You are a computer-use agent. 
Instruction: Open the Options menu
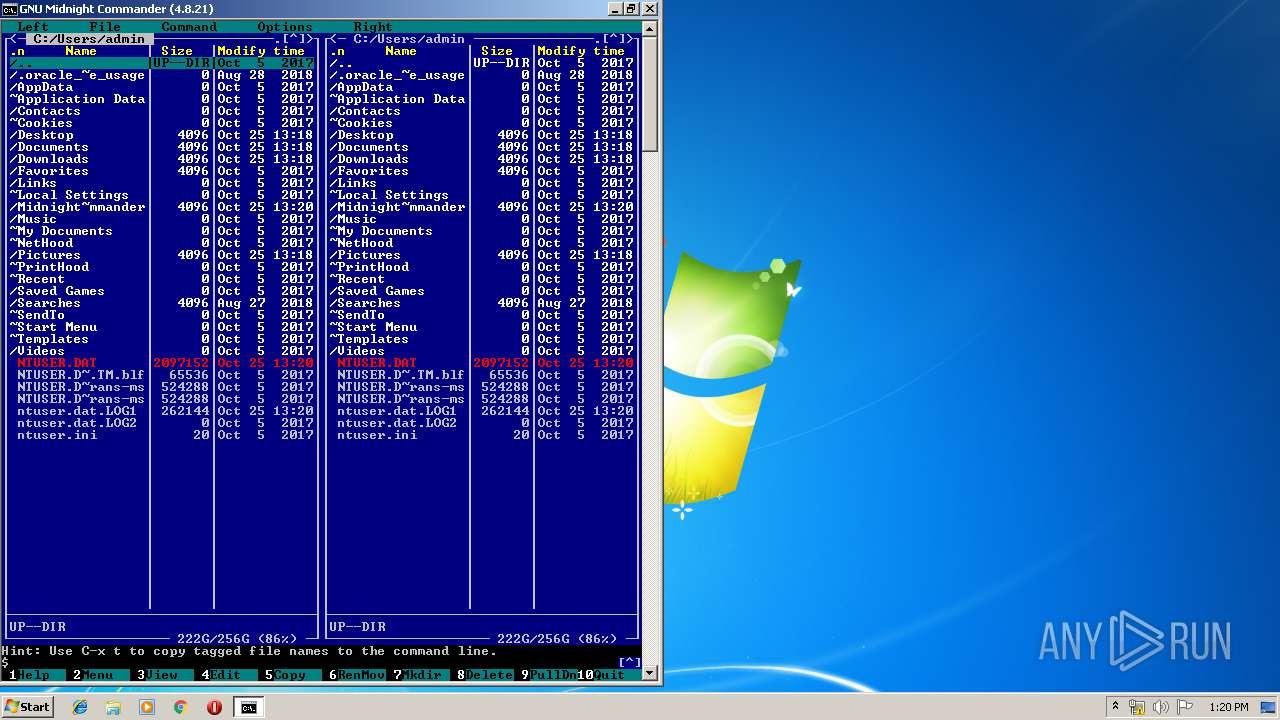285,27
